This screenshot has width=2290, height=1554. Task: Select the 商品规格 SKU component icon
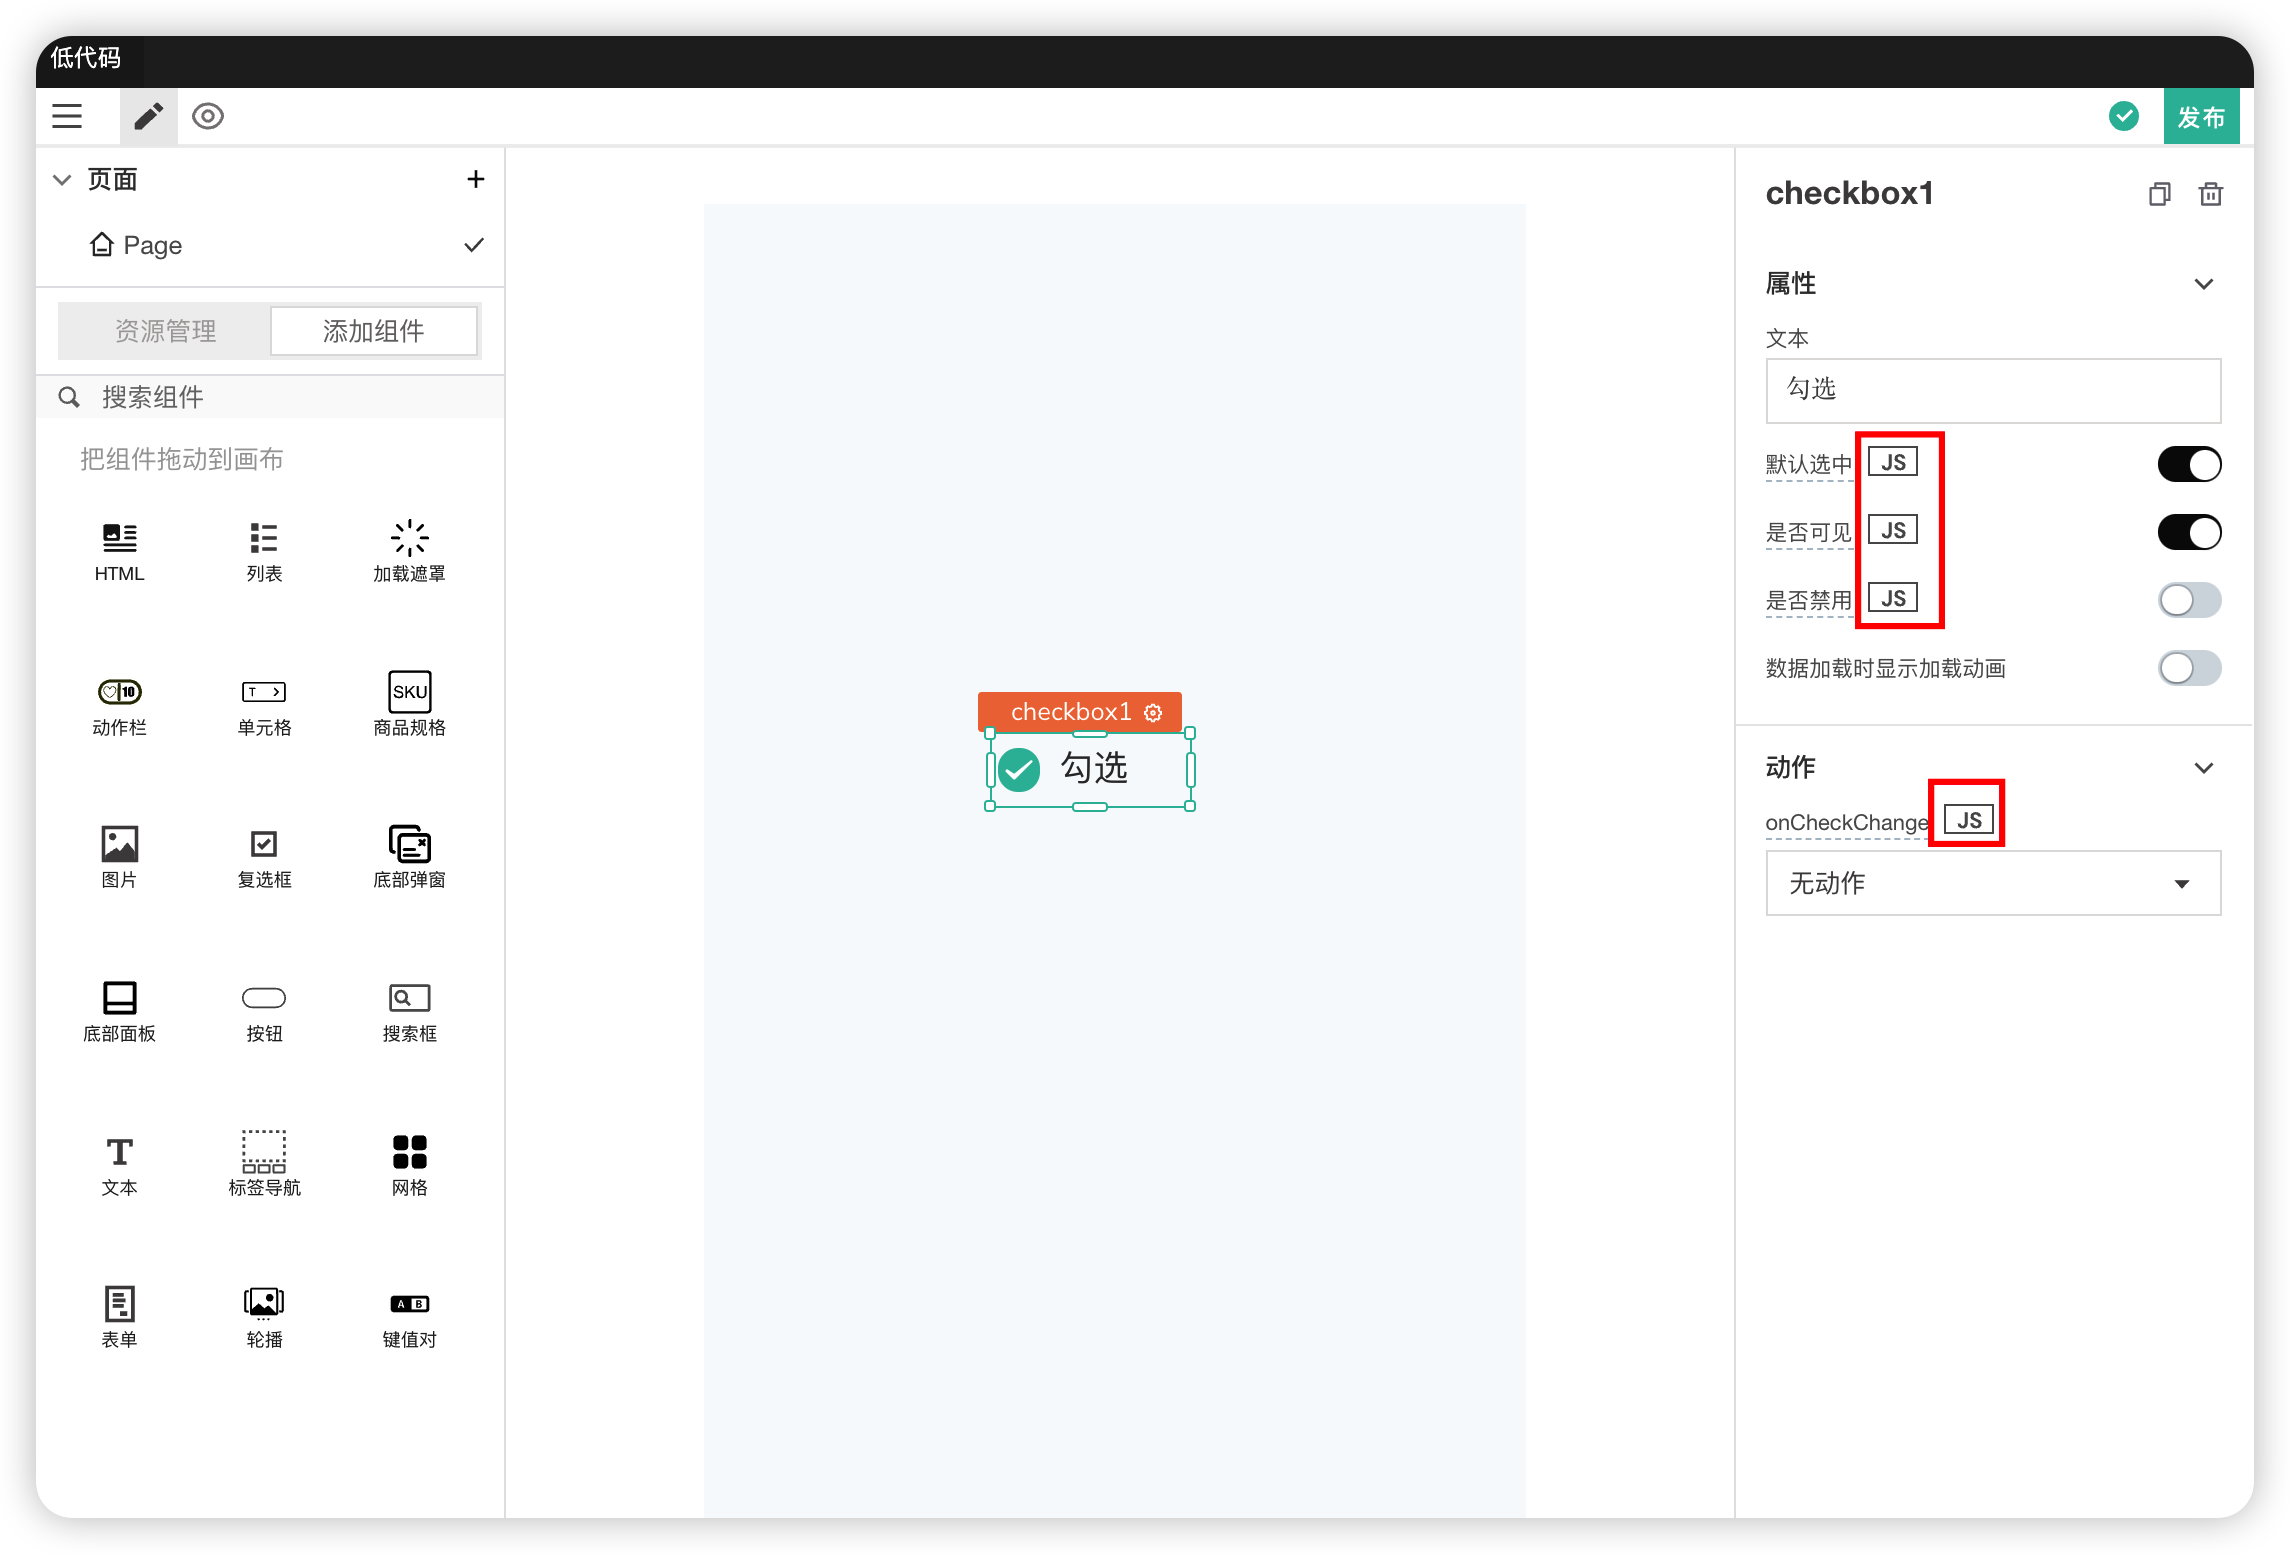tap(409, 691)
